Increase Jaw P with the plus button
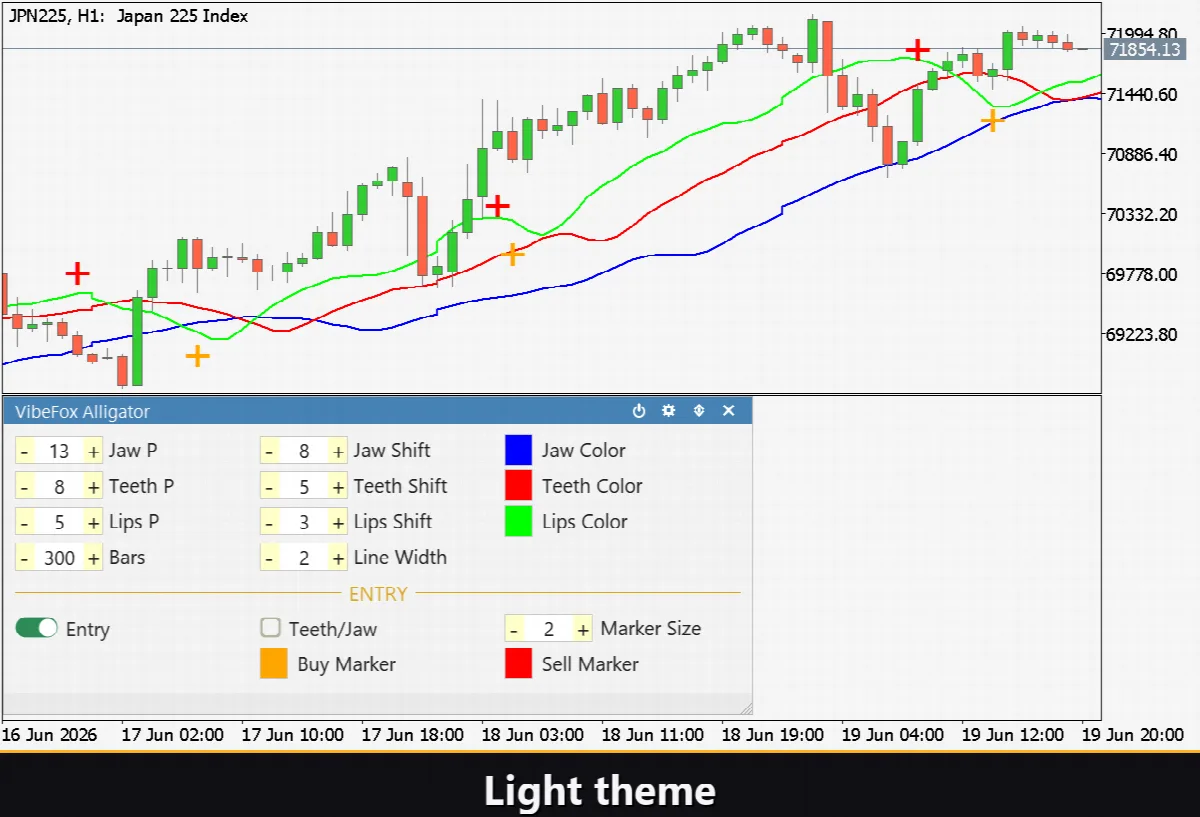The image size is (1200, 817). click(x=93, y=451)
